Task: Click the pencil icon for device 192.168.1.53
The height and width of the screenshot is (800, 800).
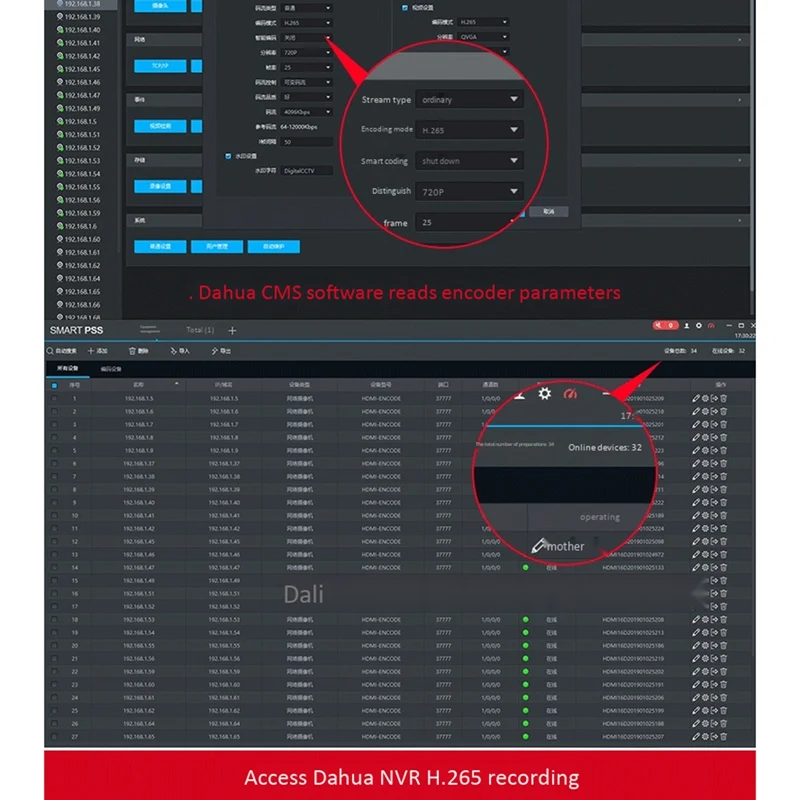Action: click(696, 619)
